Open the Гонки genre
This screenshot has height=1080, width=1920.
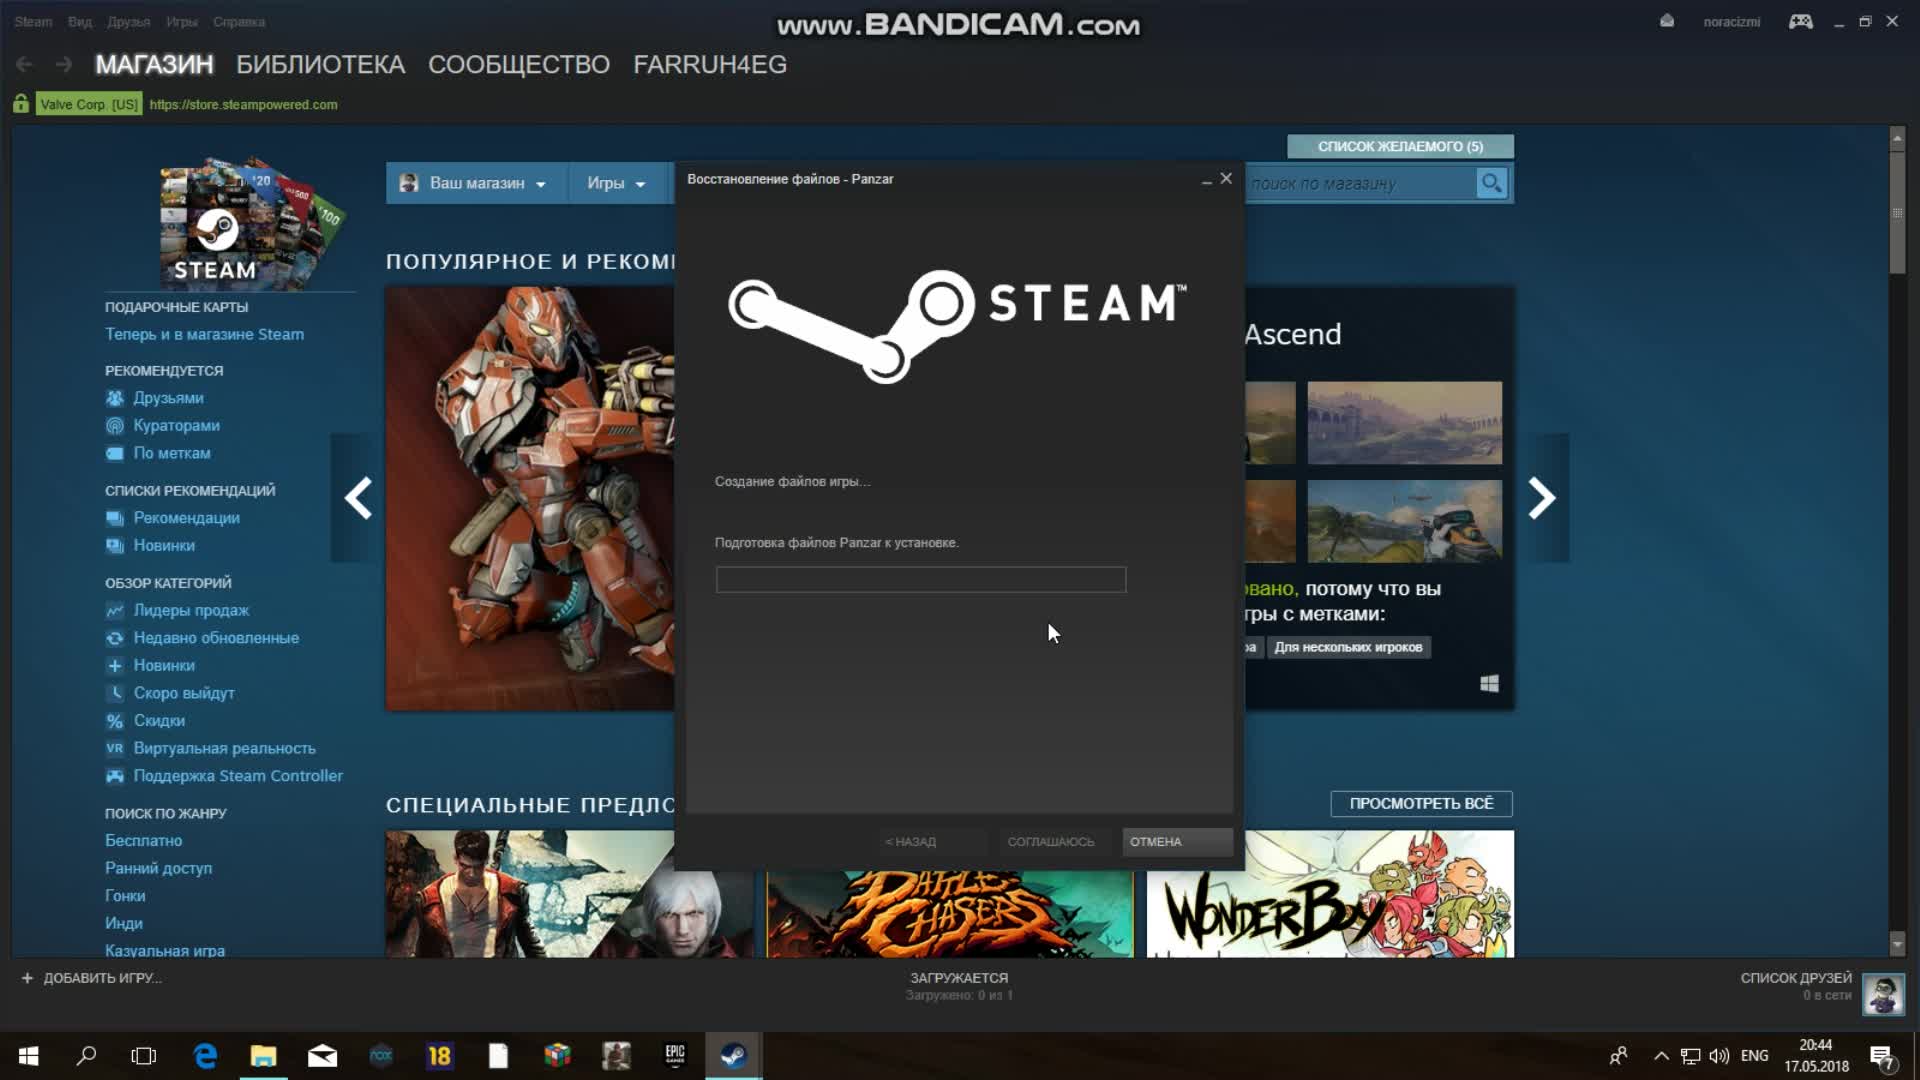(125, 896)
